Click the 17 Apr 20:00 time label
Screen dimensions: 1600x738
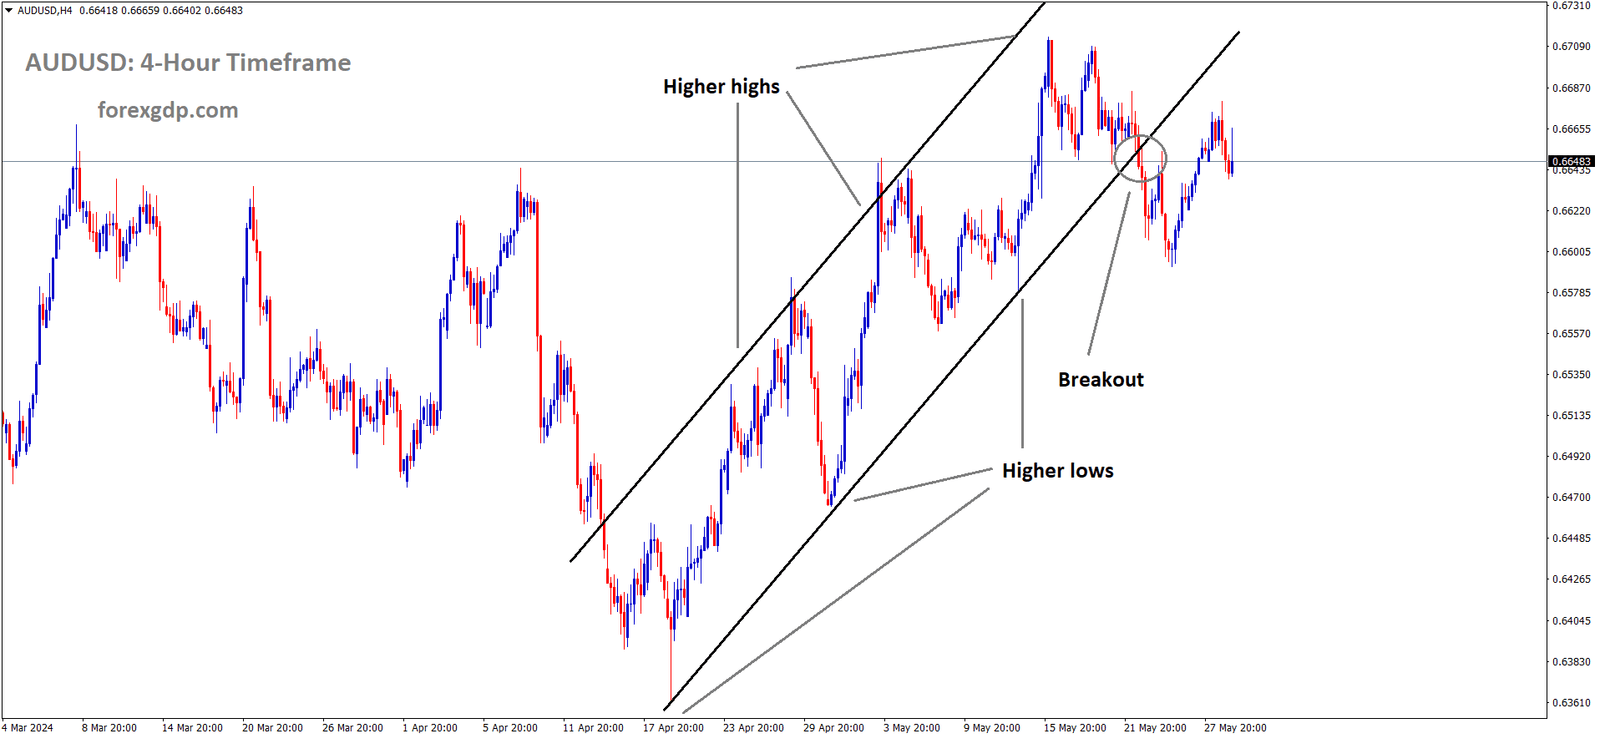click(673, 728)
